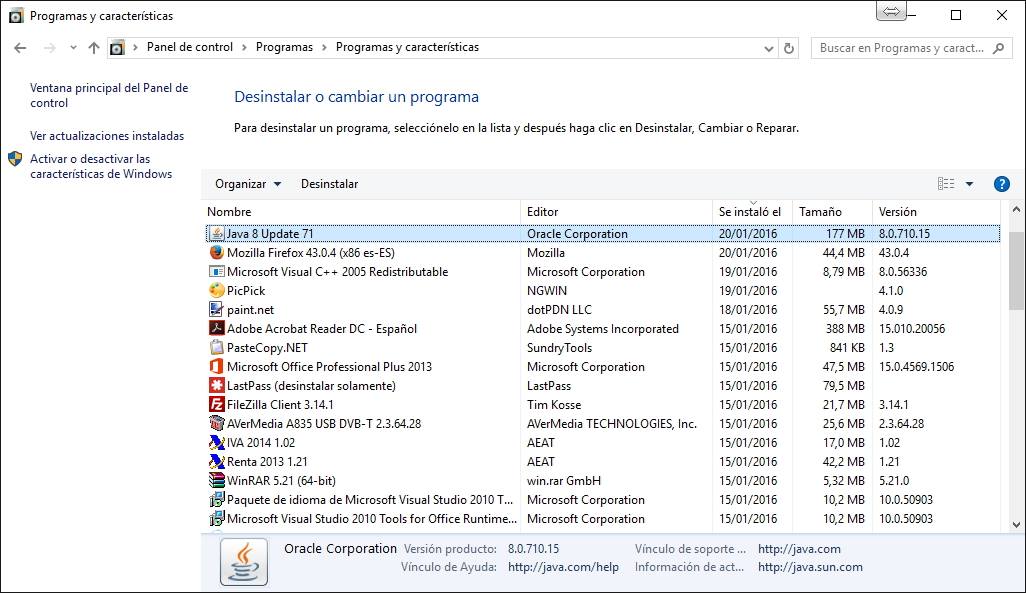Click the Control Panel icon in address bar
Screen dimensions: 1026x593
coord(117,48)
